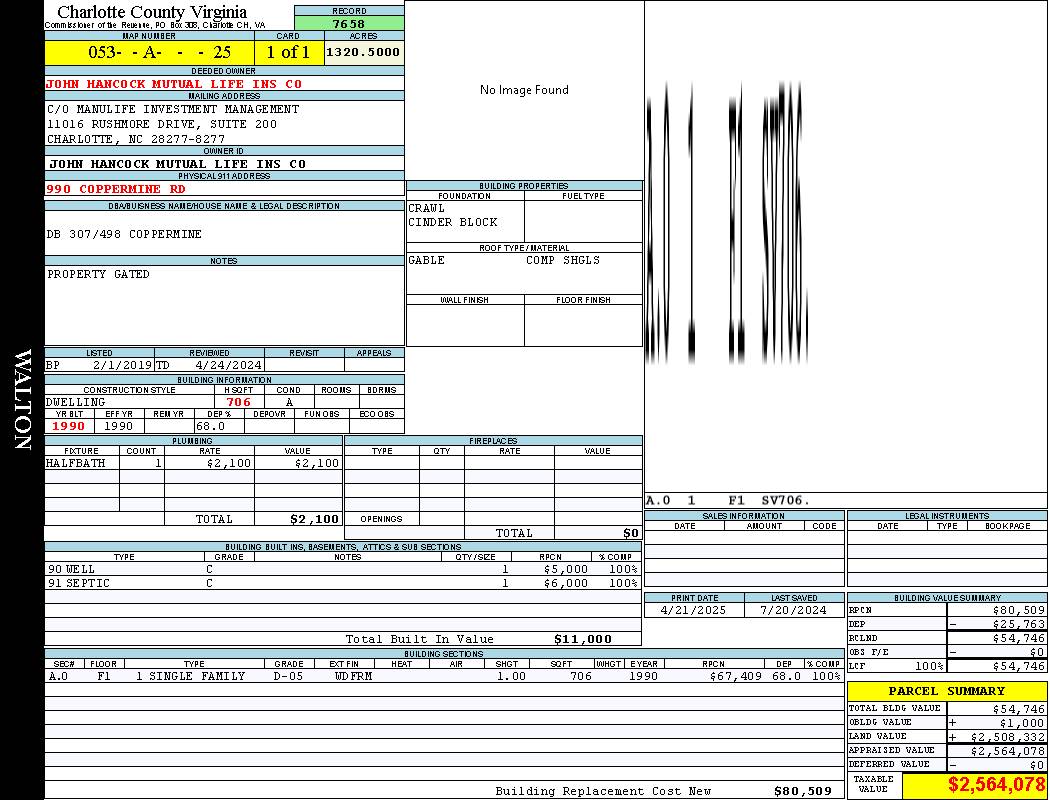Click the '1 of 1' card indicator
Image resolution: width=1050 pixels, height=800 pixels.
coord(288,52)
